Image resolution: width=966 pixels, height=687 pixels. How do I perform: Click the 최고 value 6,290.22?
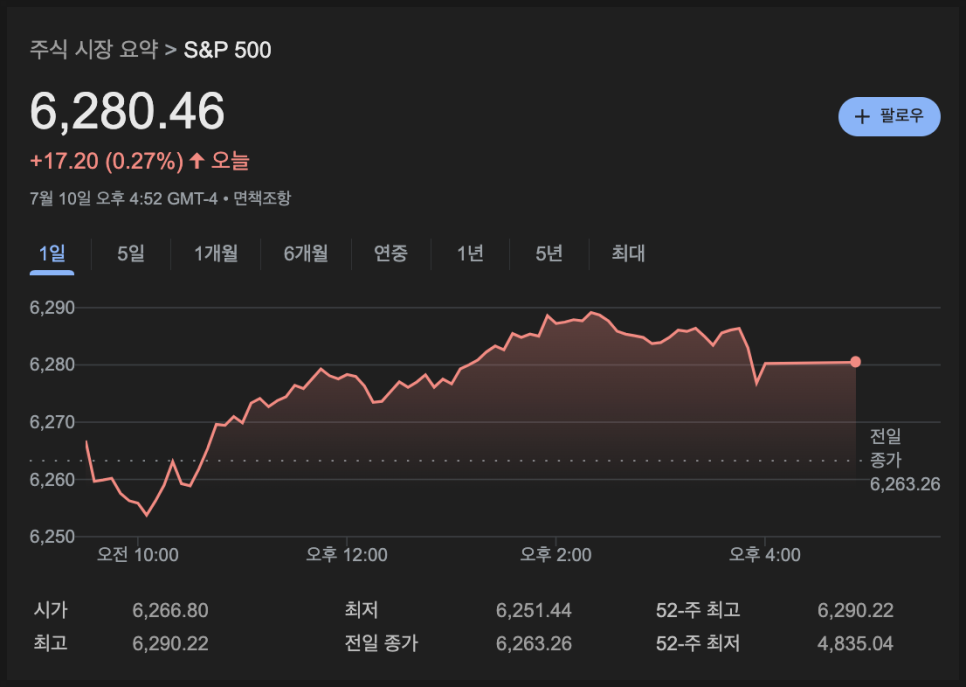pos(170,644)
